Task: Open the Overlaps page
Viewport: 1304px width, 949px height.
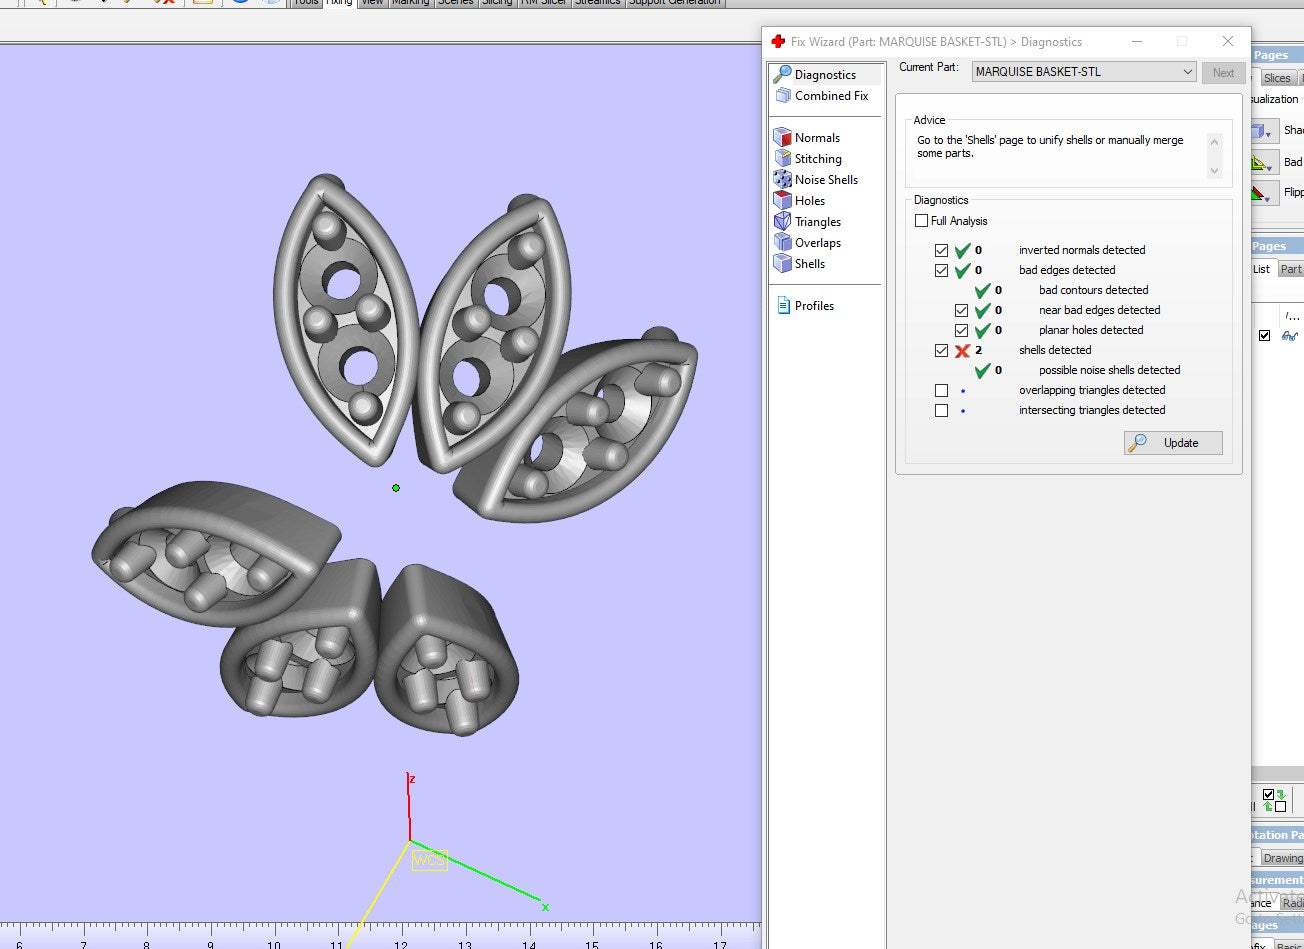Action: (x=817, y=243)
